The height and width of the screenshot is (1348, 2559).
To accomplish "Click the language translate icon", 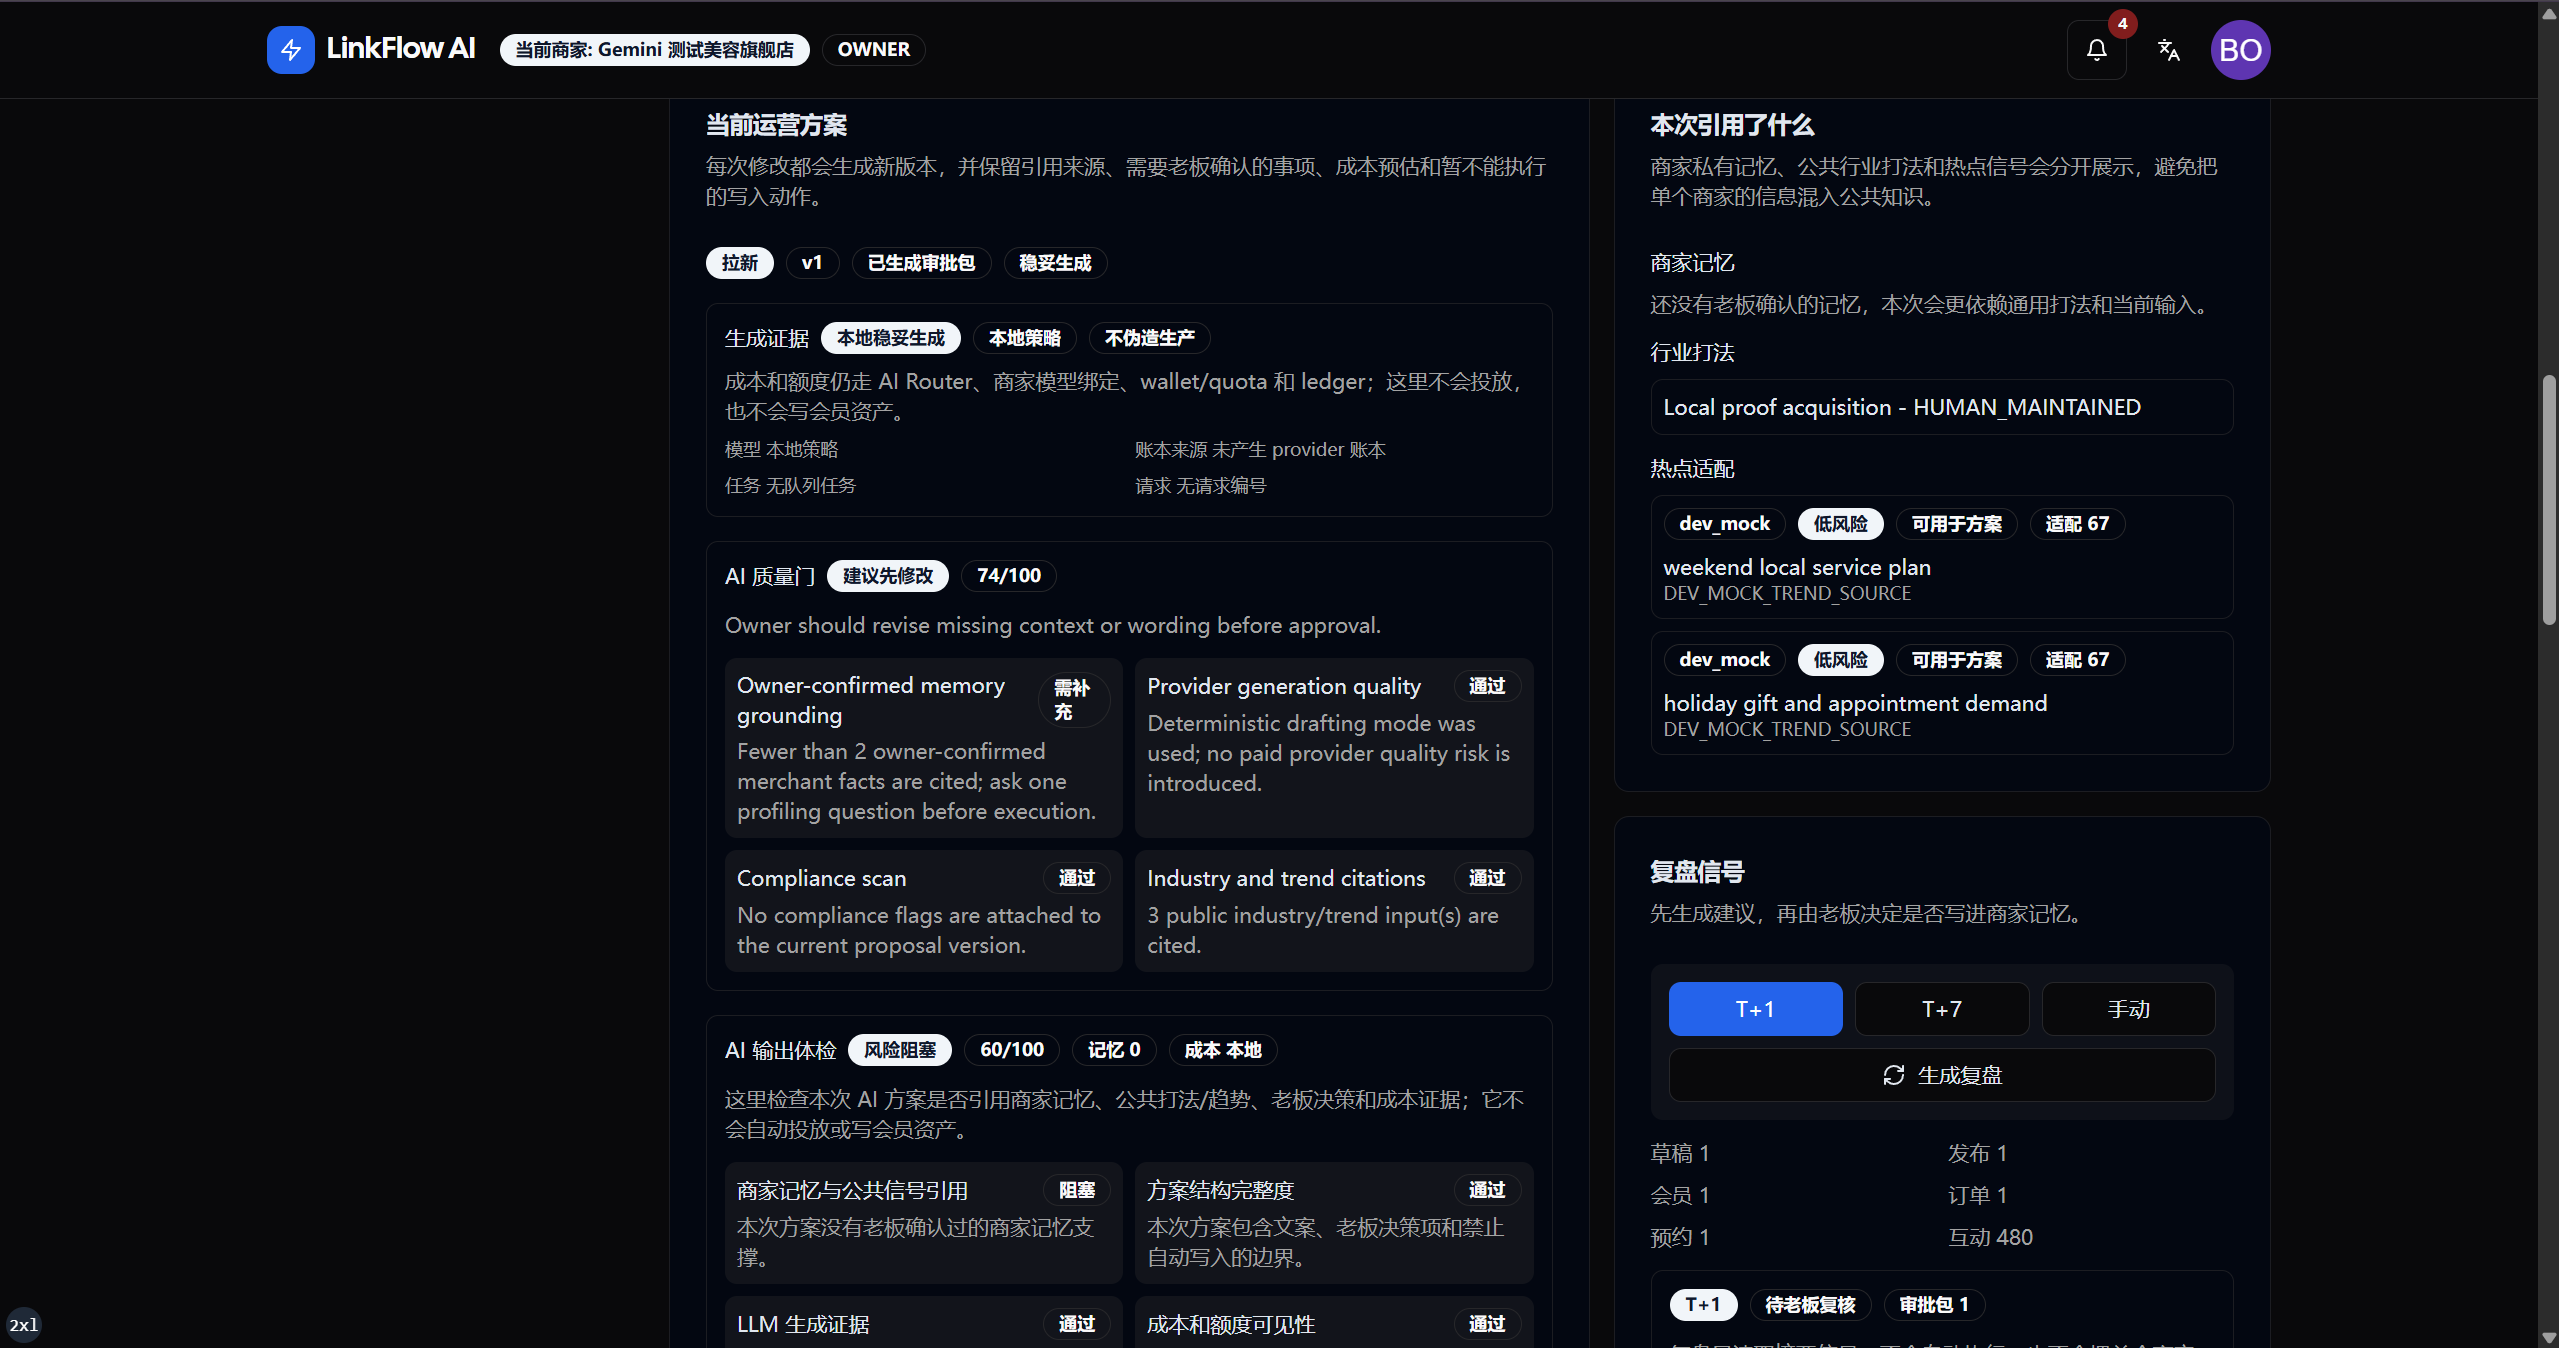I will [x=2168, y=50].
